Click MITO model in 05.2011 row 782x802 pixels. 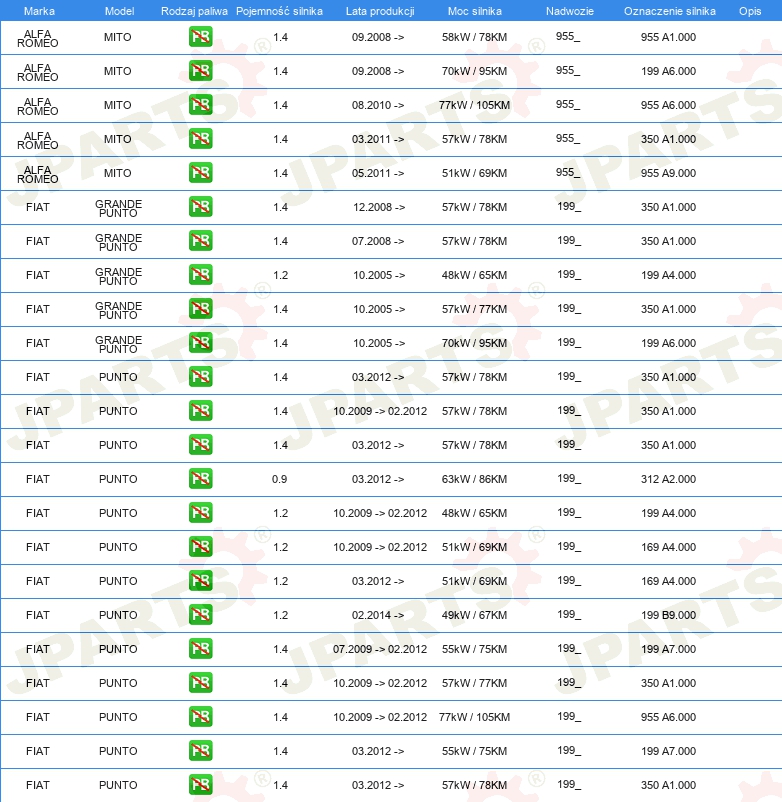pyautogui.click(x=118, y=173)
